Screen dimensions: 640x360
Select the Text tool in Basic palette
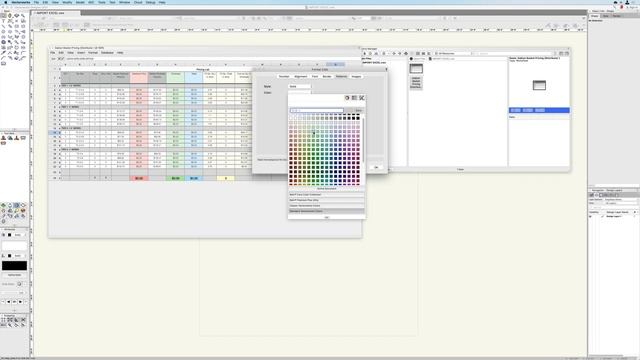(x=4, y=21)
